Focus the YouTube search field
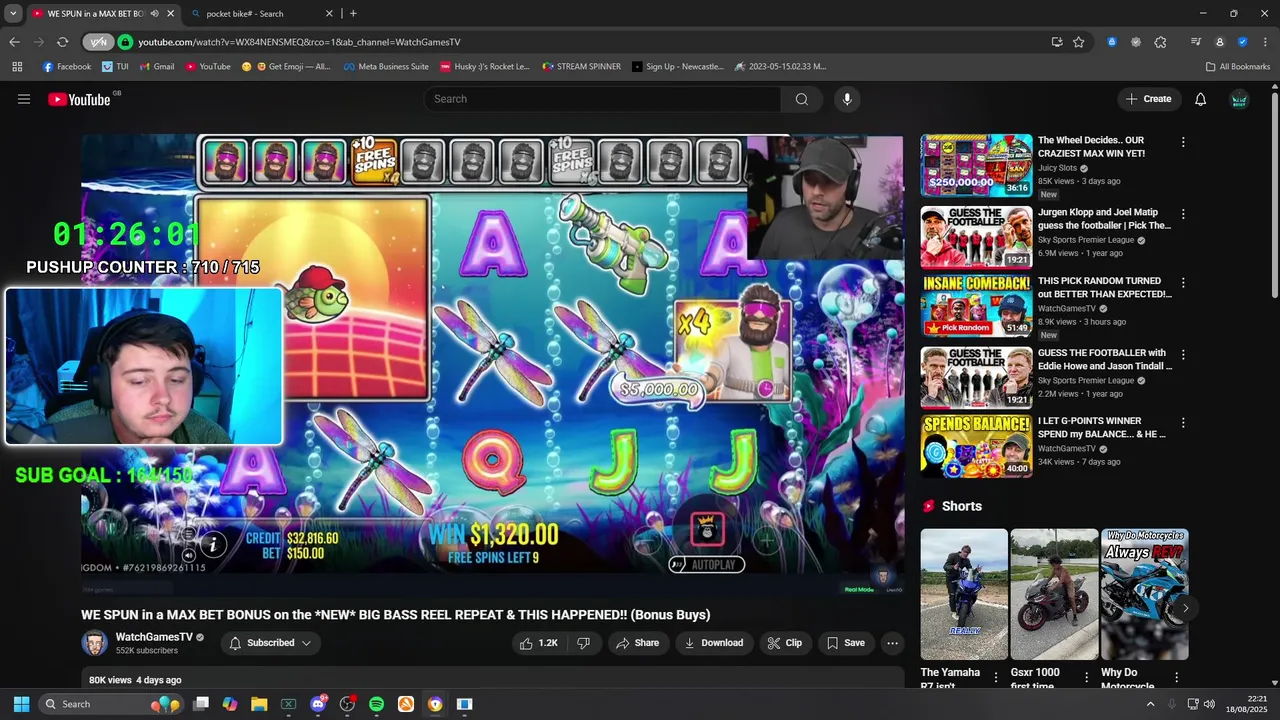 coord(602,99)
